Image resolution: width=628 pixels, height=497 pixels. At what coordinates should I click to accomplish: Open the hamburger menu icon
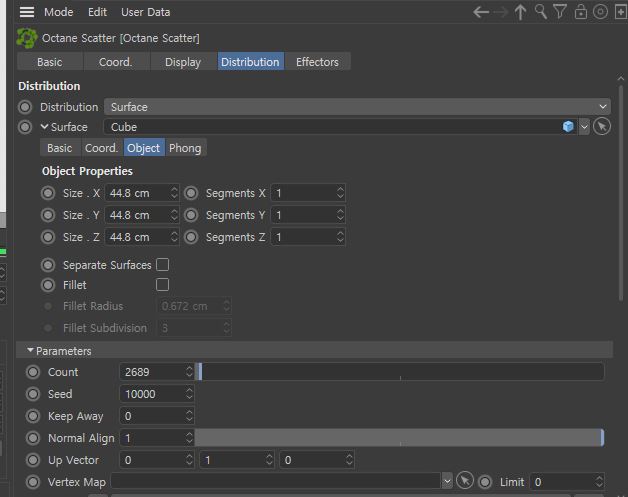click(x=27, y=12)
